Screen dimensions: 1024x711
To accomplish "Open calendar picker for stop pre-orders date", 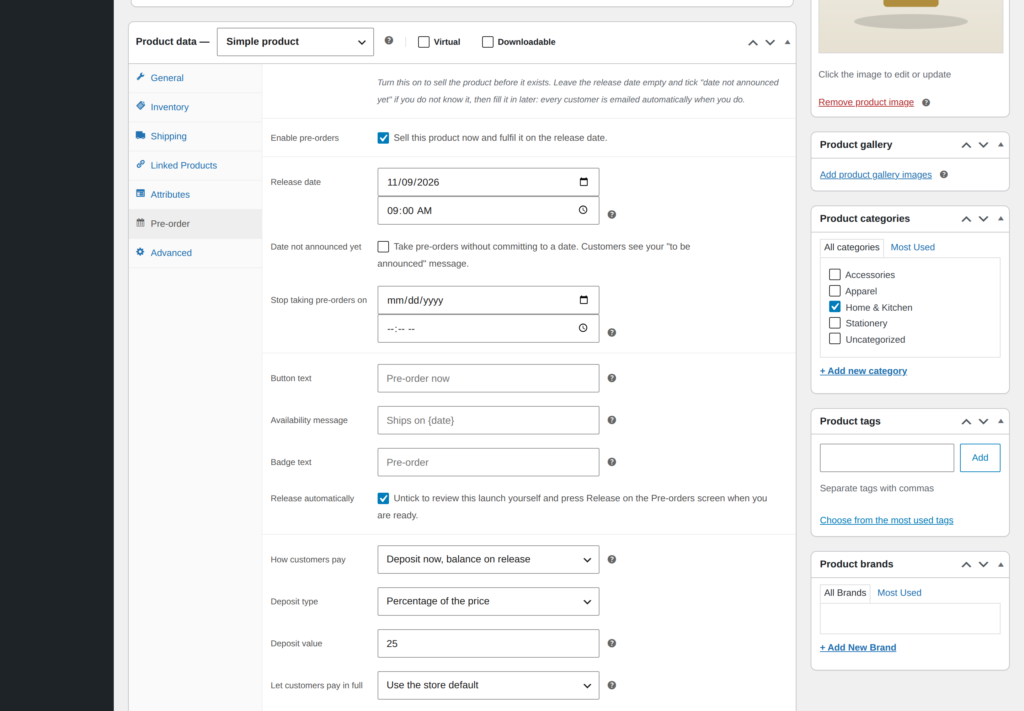I will [584, 300].
